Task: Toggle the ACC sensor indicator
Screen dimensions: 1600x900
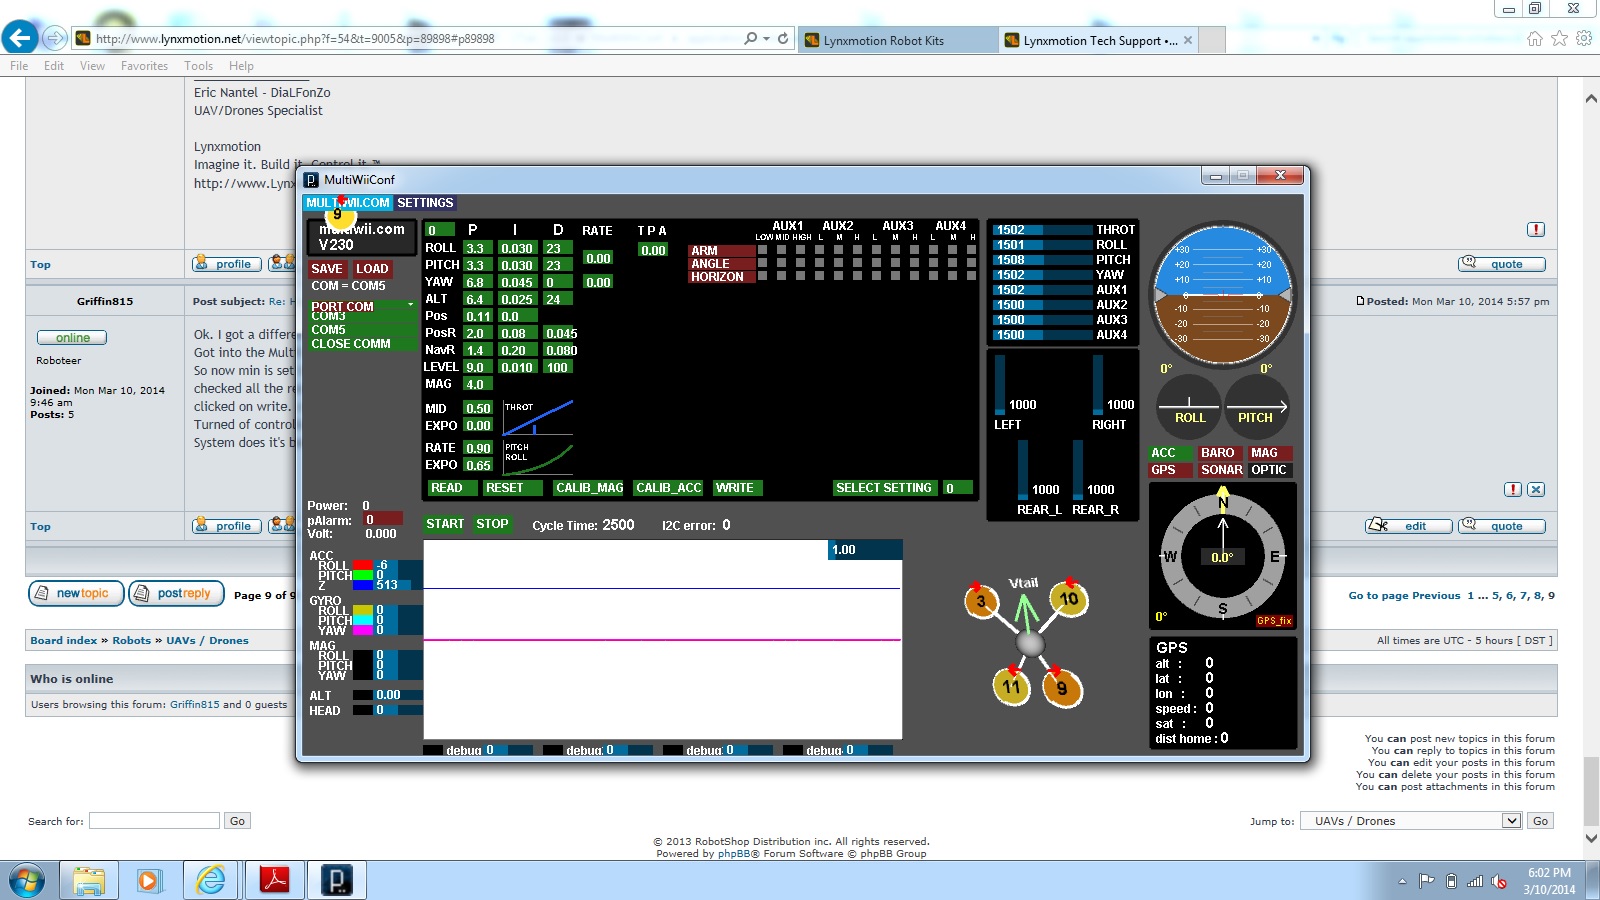Action: click(x=1168, y=453)
